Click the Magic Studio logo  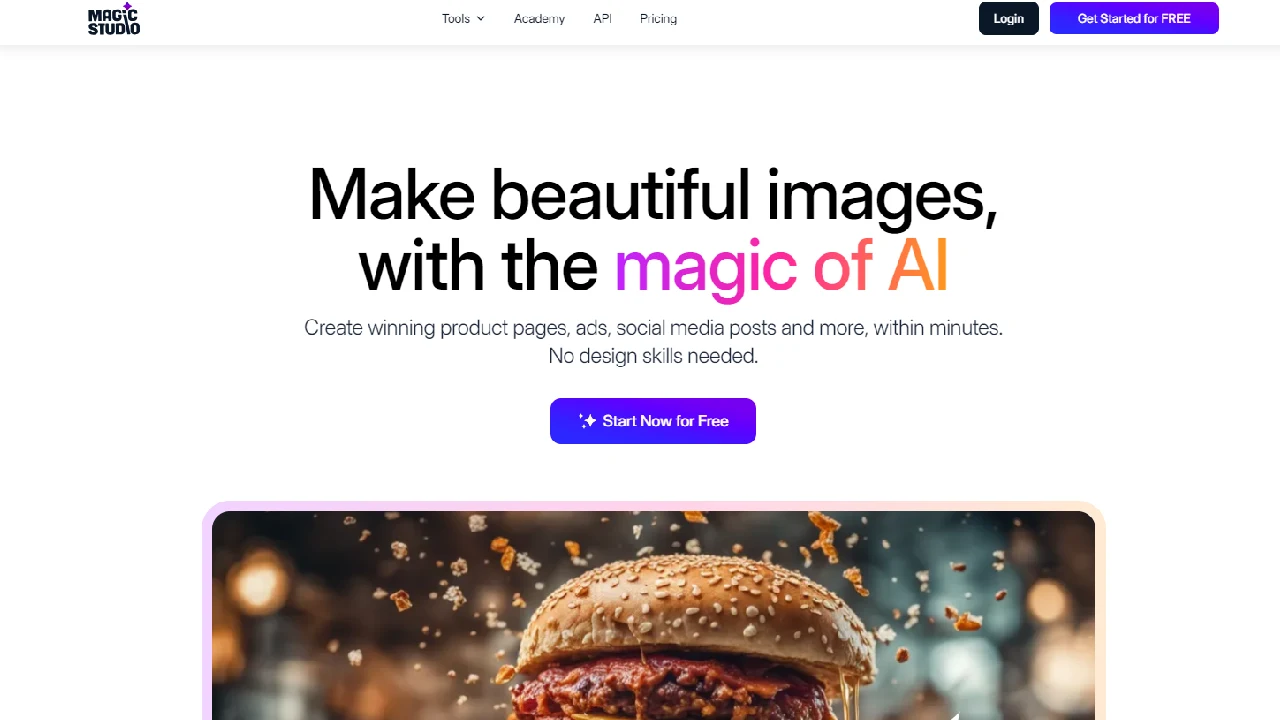114,19
